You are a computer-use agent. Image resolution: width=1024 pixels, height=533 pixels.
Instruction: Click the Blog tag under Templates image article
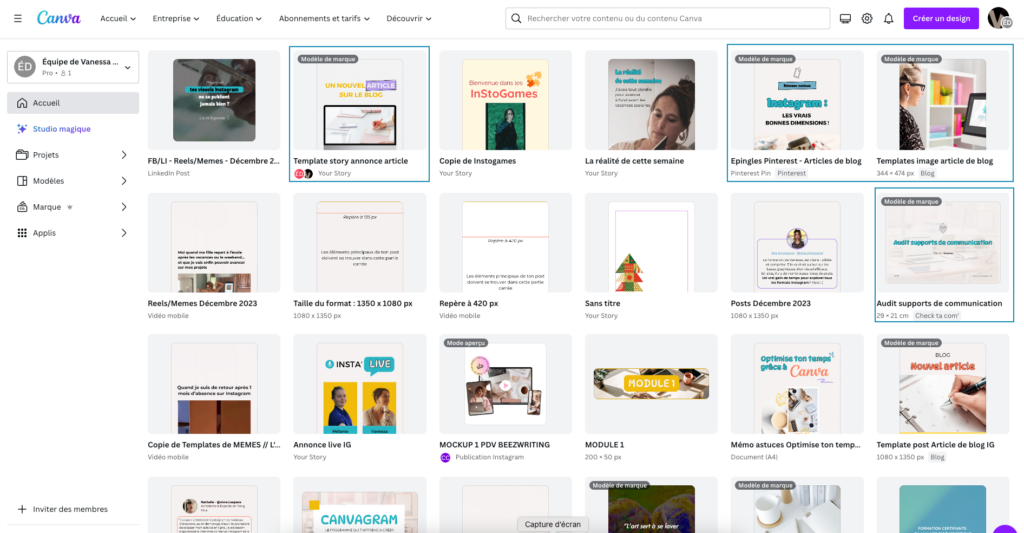click(x=927, y=173)
